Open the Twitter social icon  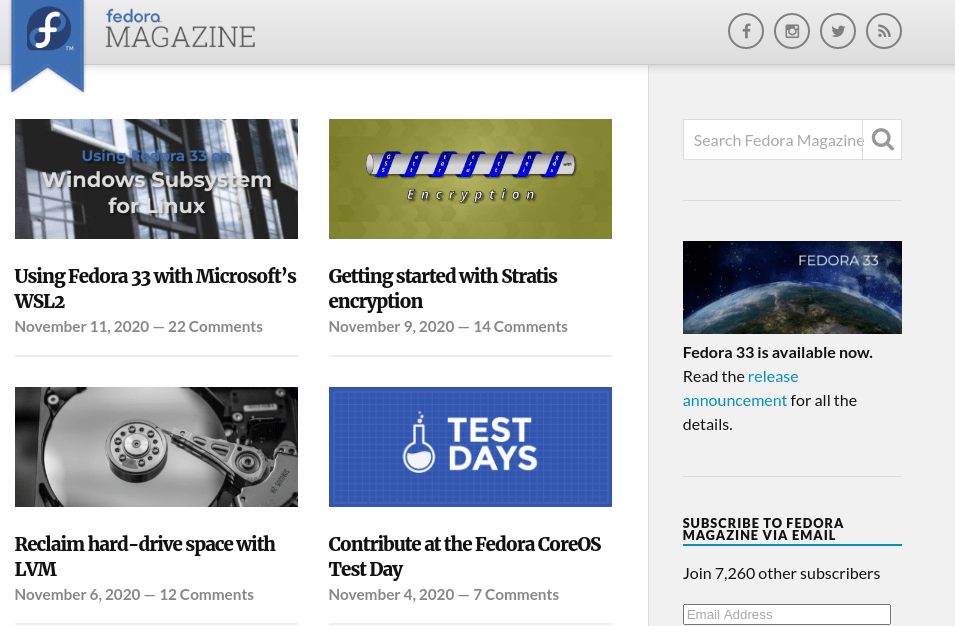(x=838, y=31)
